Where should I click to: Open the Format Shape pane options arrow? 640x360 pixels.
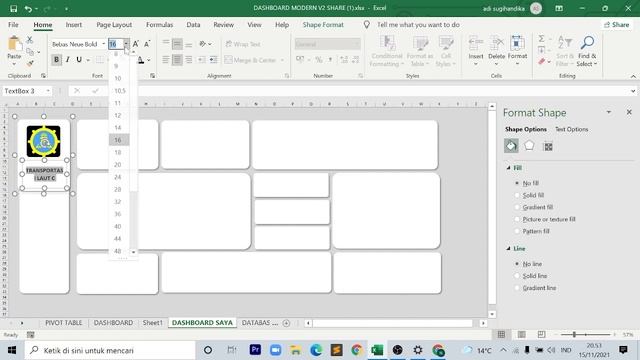pyautogui.click(x=609, y=112)
